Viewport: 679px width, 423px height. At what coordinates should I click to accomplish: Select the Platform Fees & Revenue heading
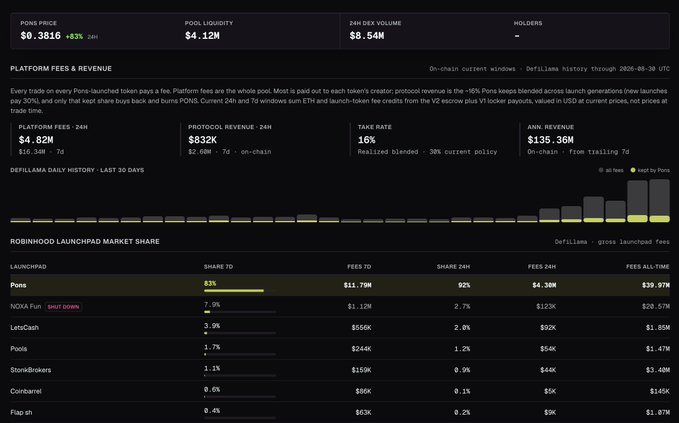coord(61,68)
